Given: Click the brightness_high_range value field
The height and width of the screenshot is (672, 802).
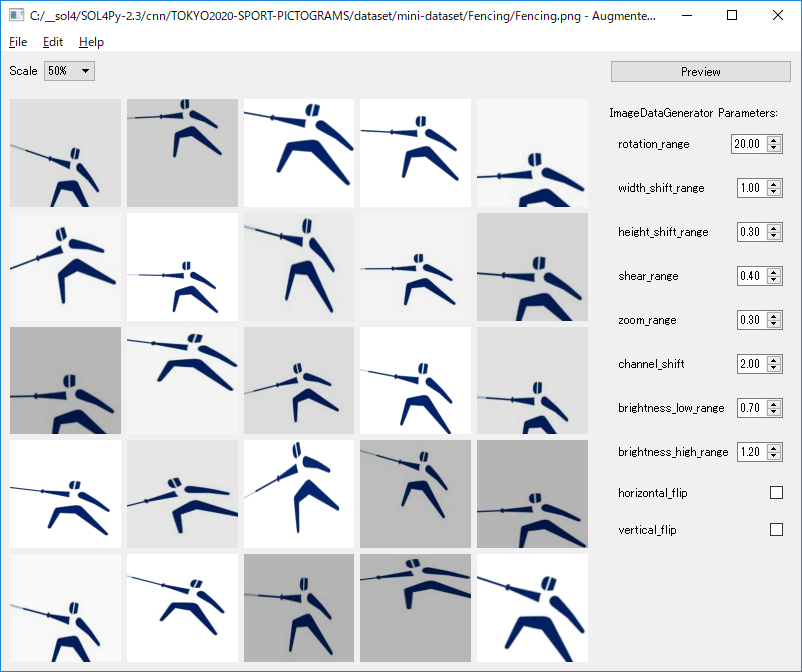Looking at the screenshot, I should [751, 452].
